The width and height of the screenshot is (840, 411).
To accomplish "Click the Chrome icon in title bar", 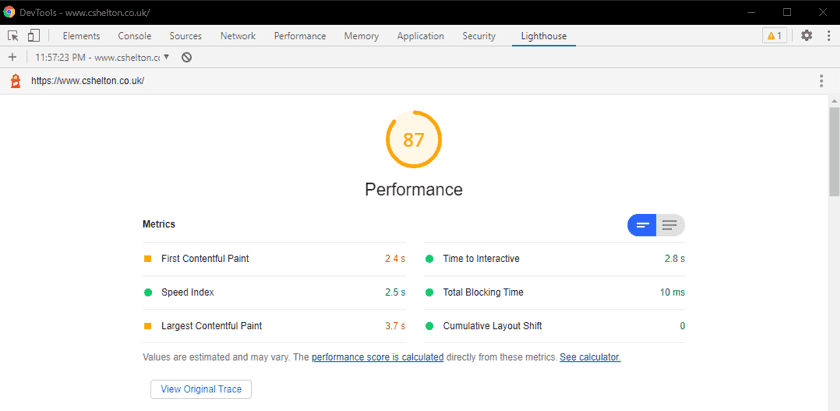I will click(9, 12).
